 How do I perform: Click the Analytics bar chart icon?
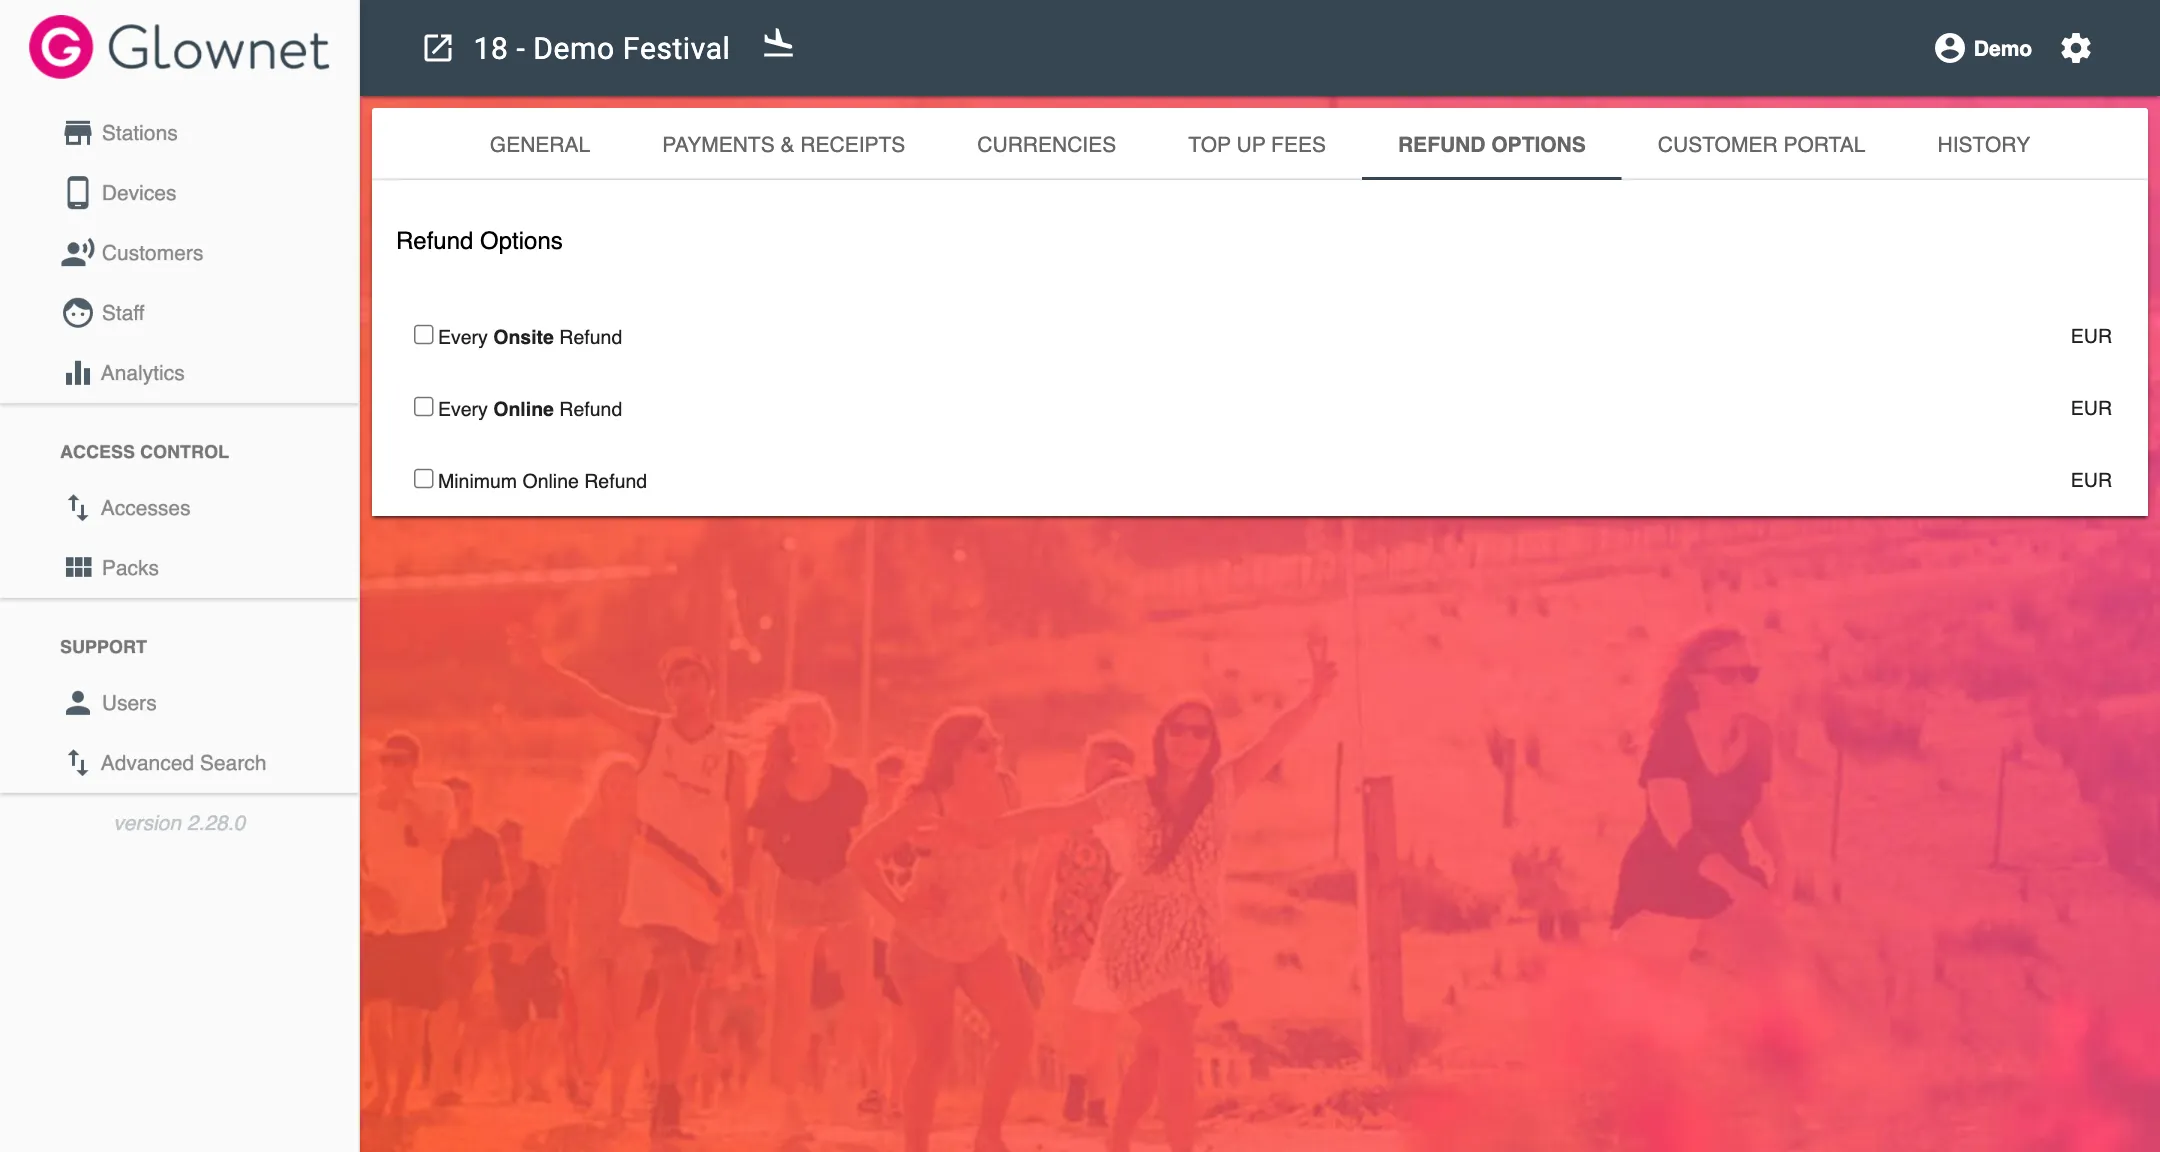(77, 373)
